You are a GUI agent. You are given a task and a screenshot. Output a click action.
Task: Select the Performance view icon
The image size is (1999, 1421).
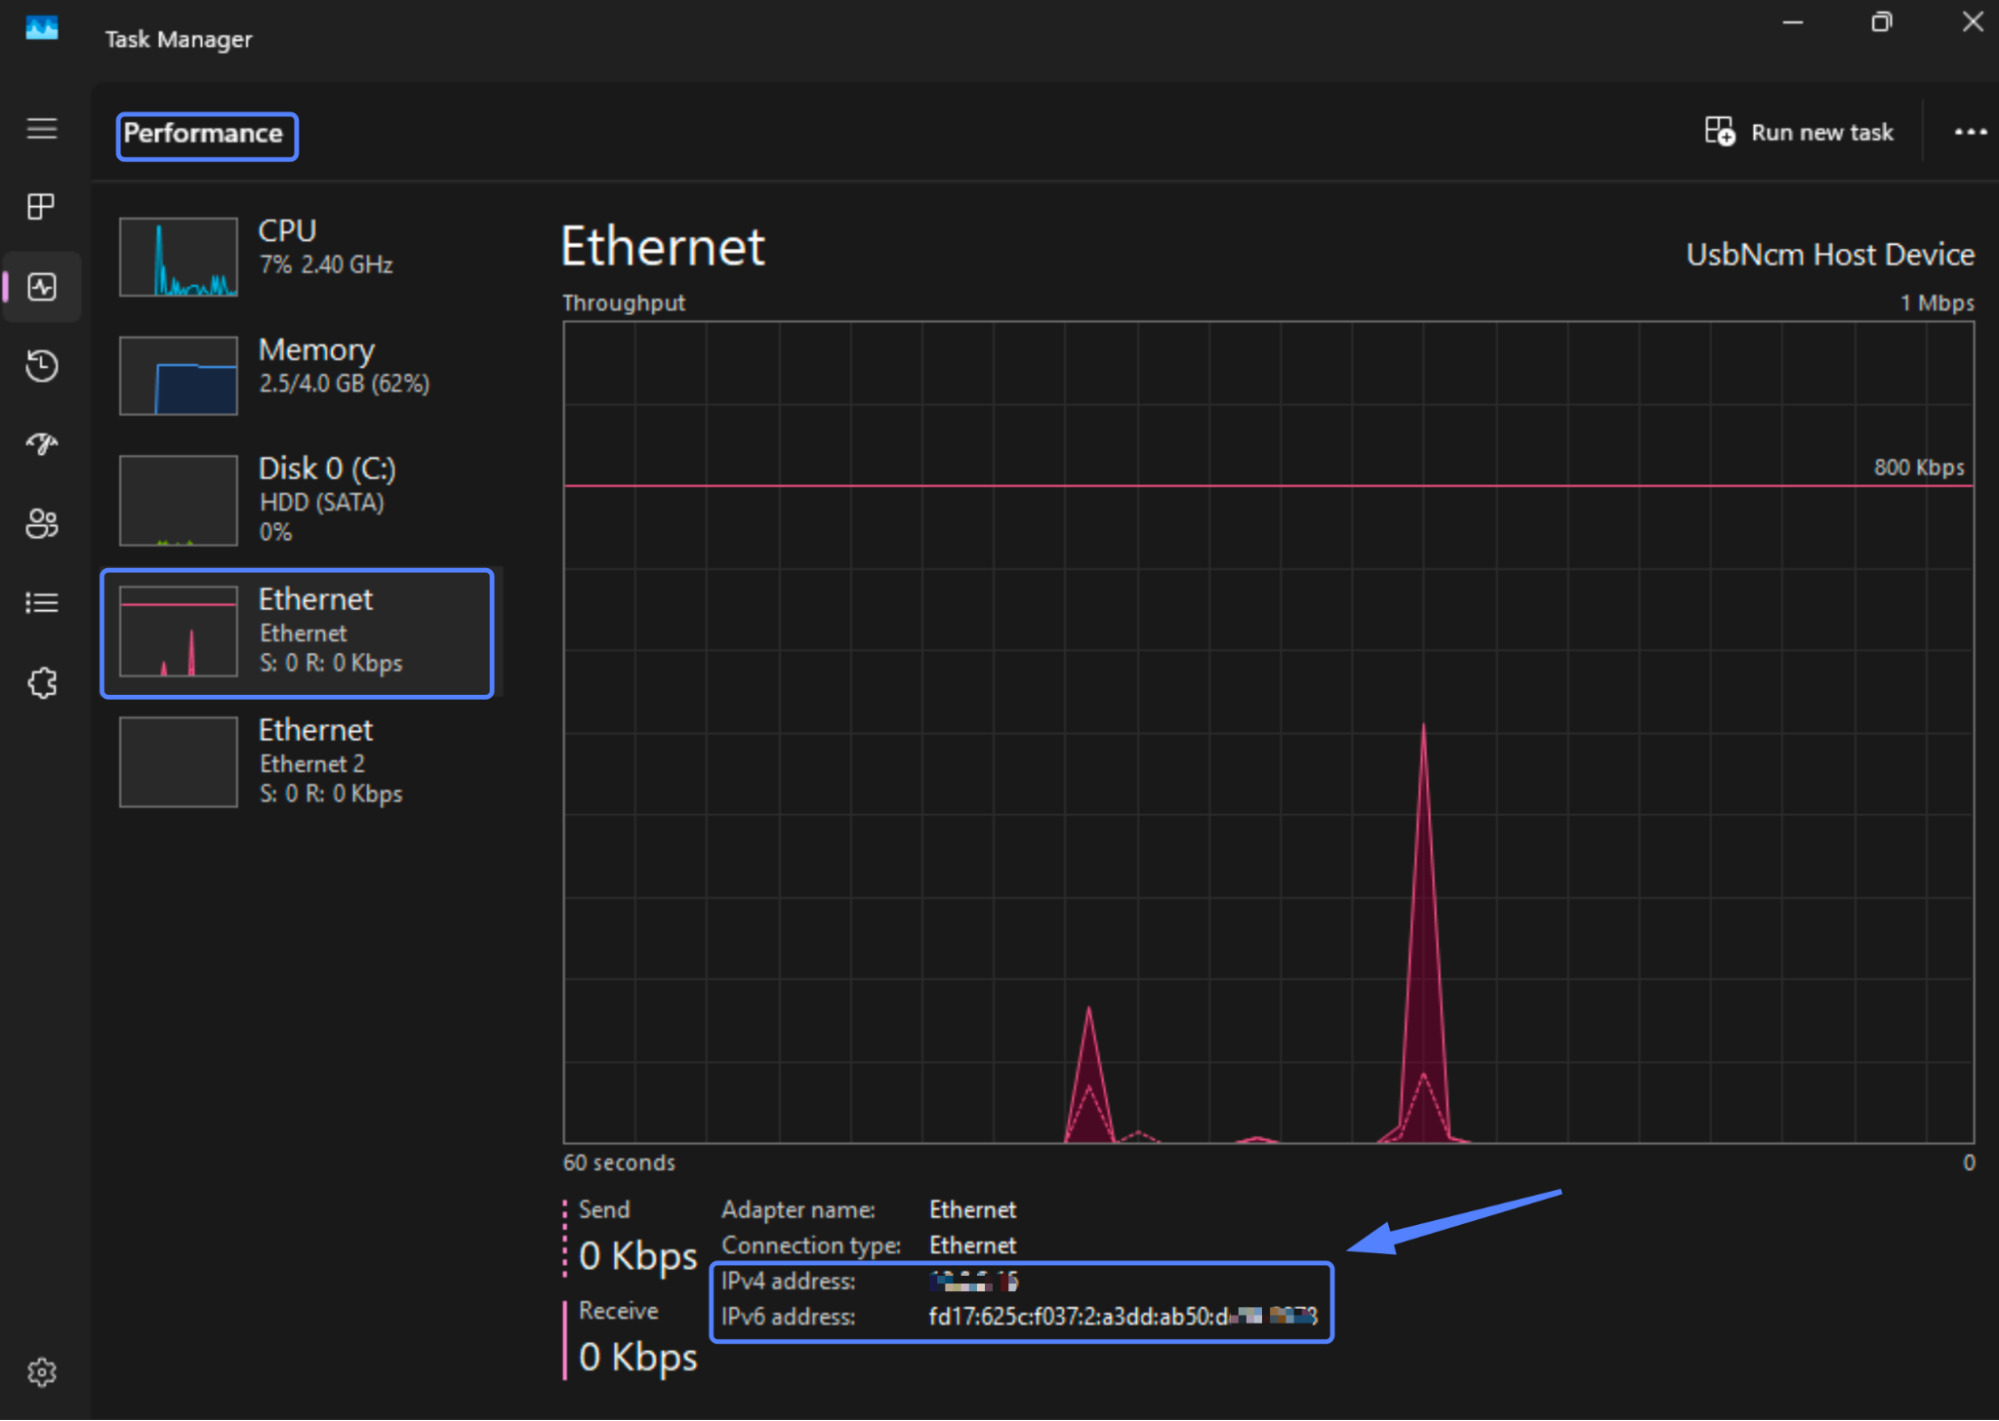pos(41,287)
